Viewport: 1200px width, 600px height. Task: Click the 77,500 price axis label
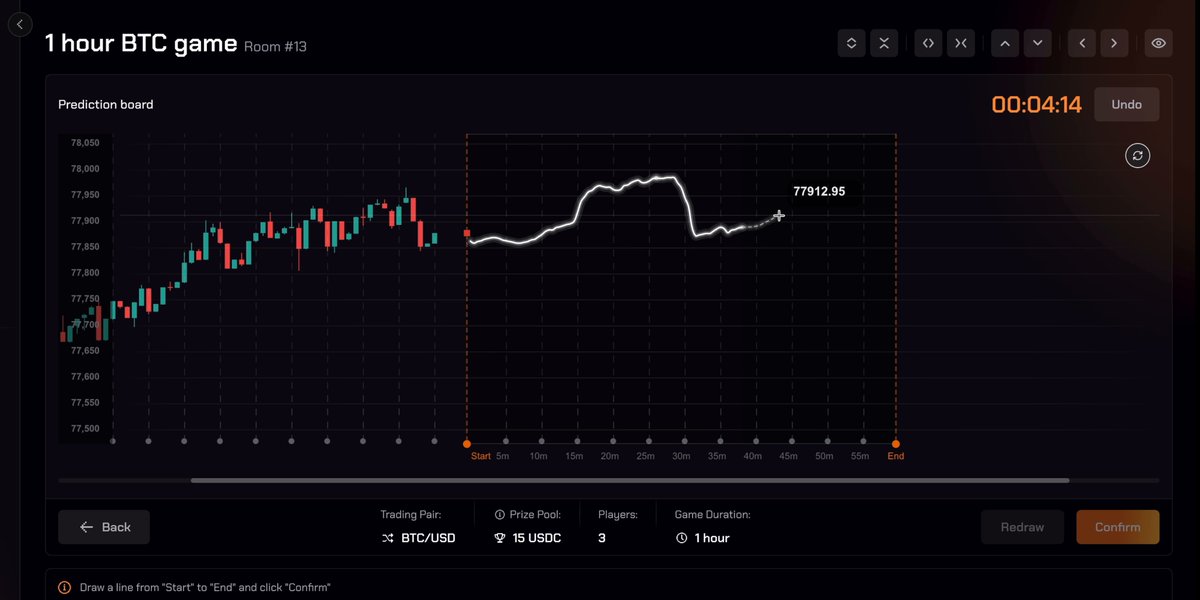coord(84,429)
